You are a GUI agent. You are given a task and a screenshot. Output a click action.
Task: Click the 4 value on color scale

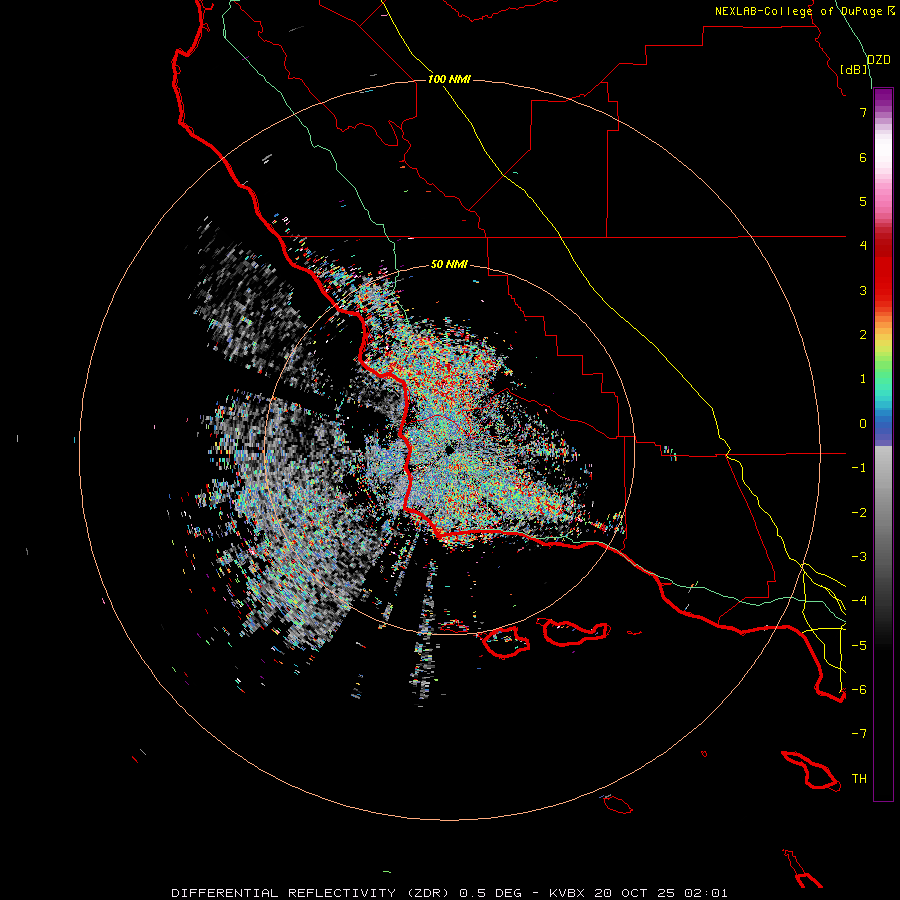863,246
